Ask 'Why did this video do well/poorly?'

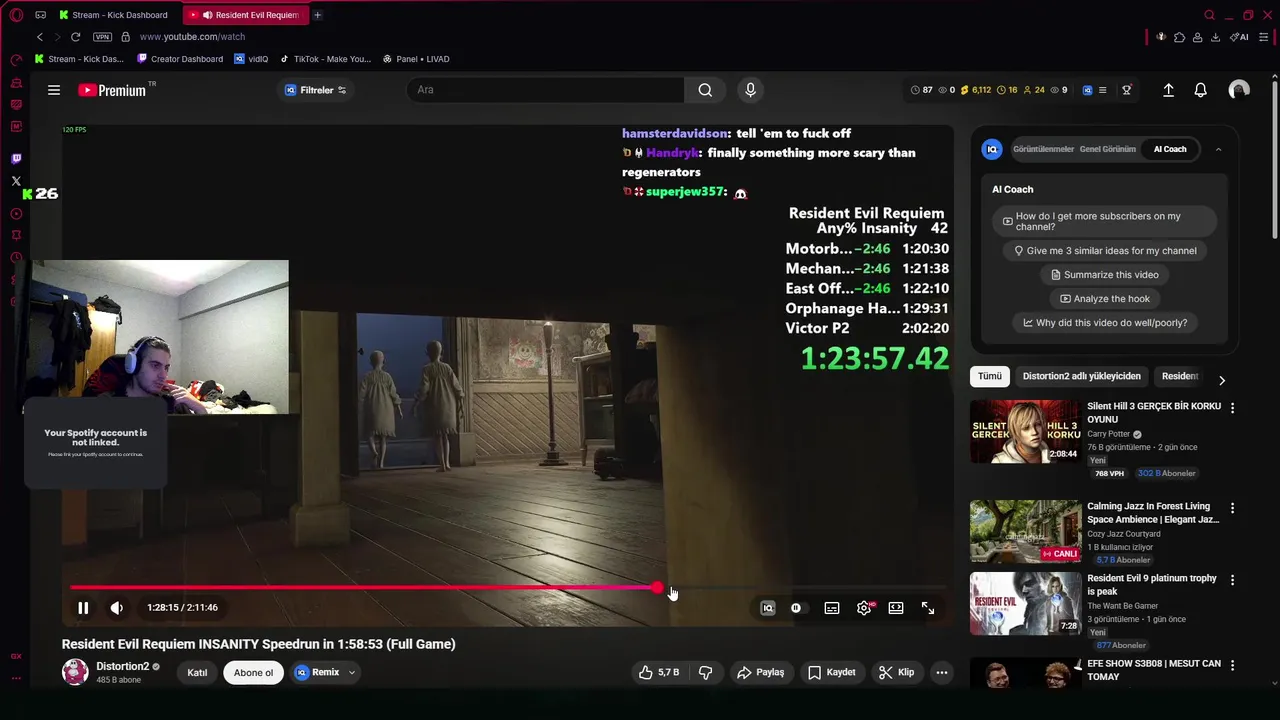click(1104, 323)
